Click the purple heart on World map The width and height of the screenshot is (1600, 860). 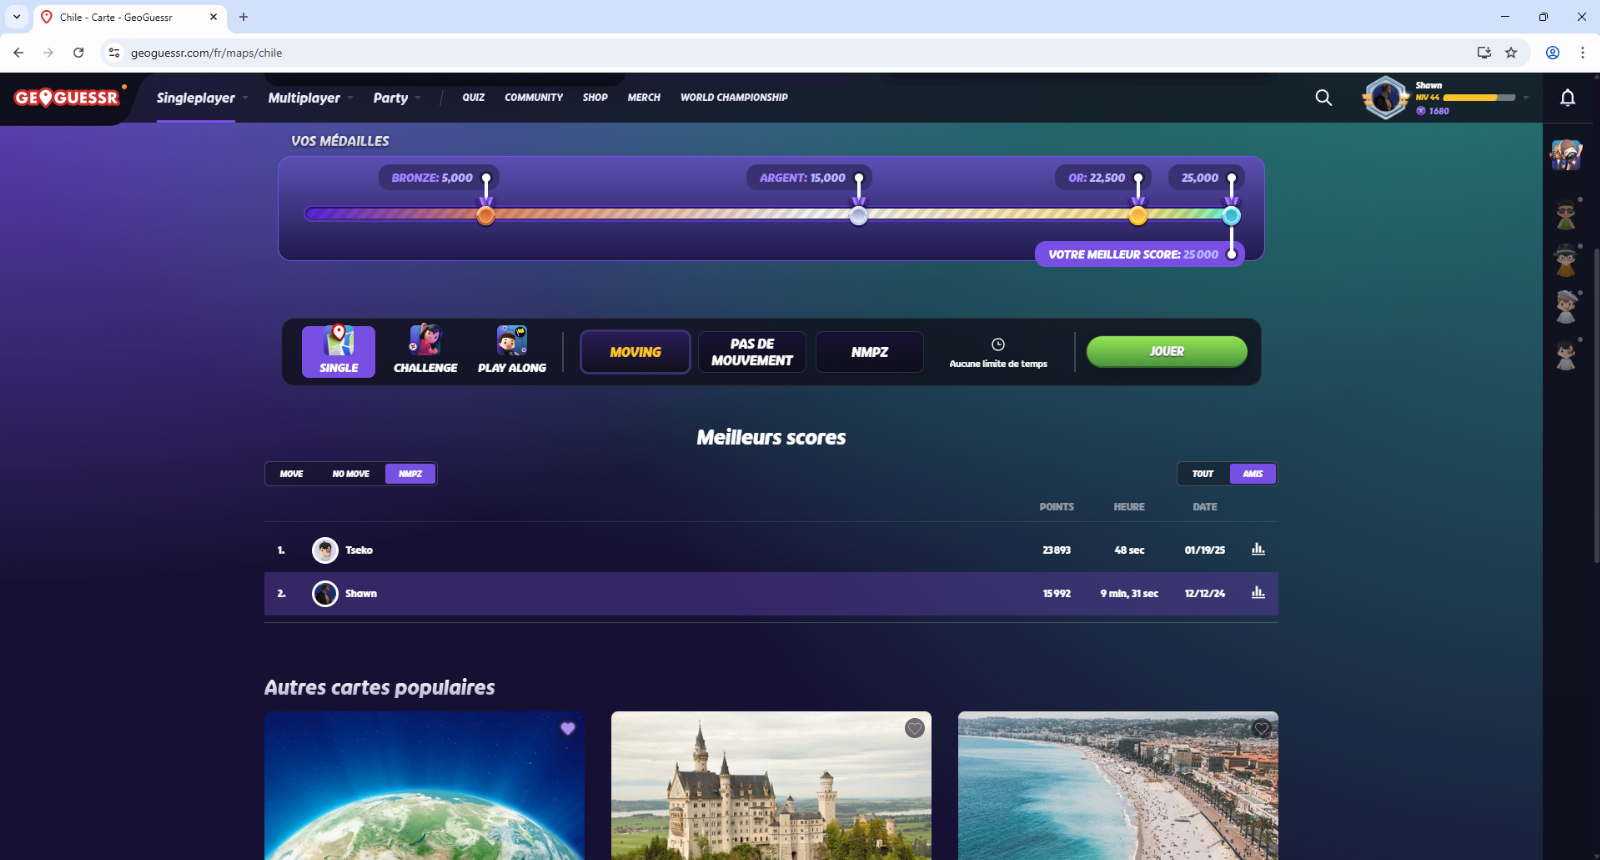coord(568,728)
